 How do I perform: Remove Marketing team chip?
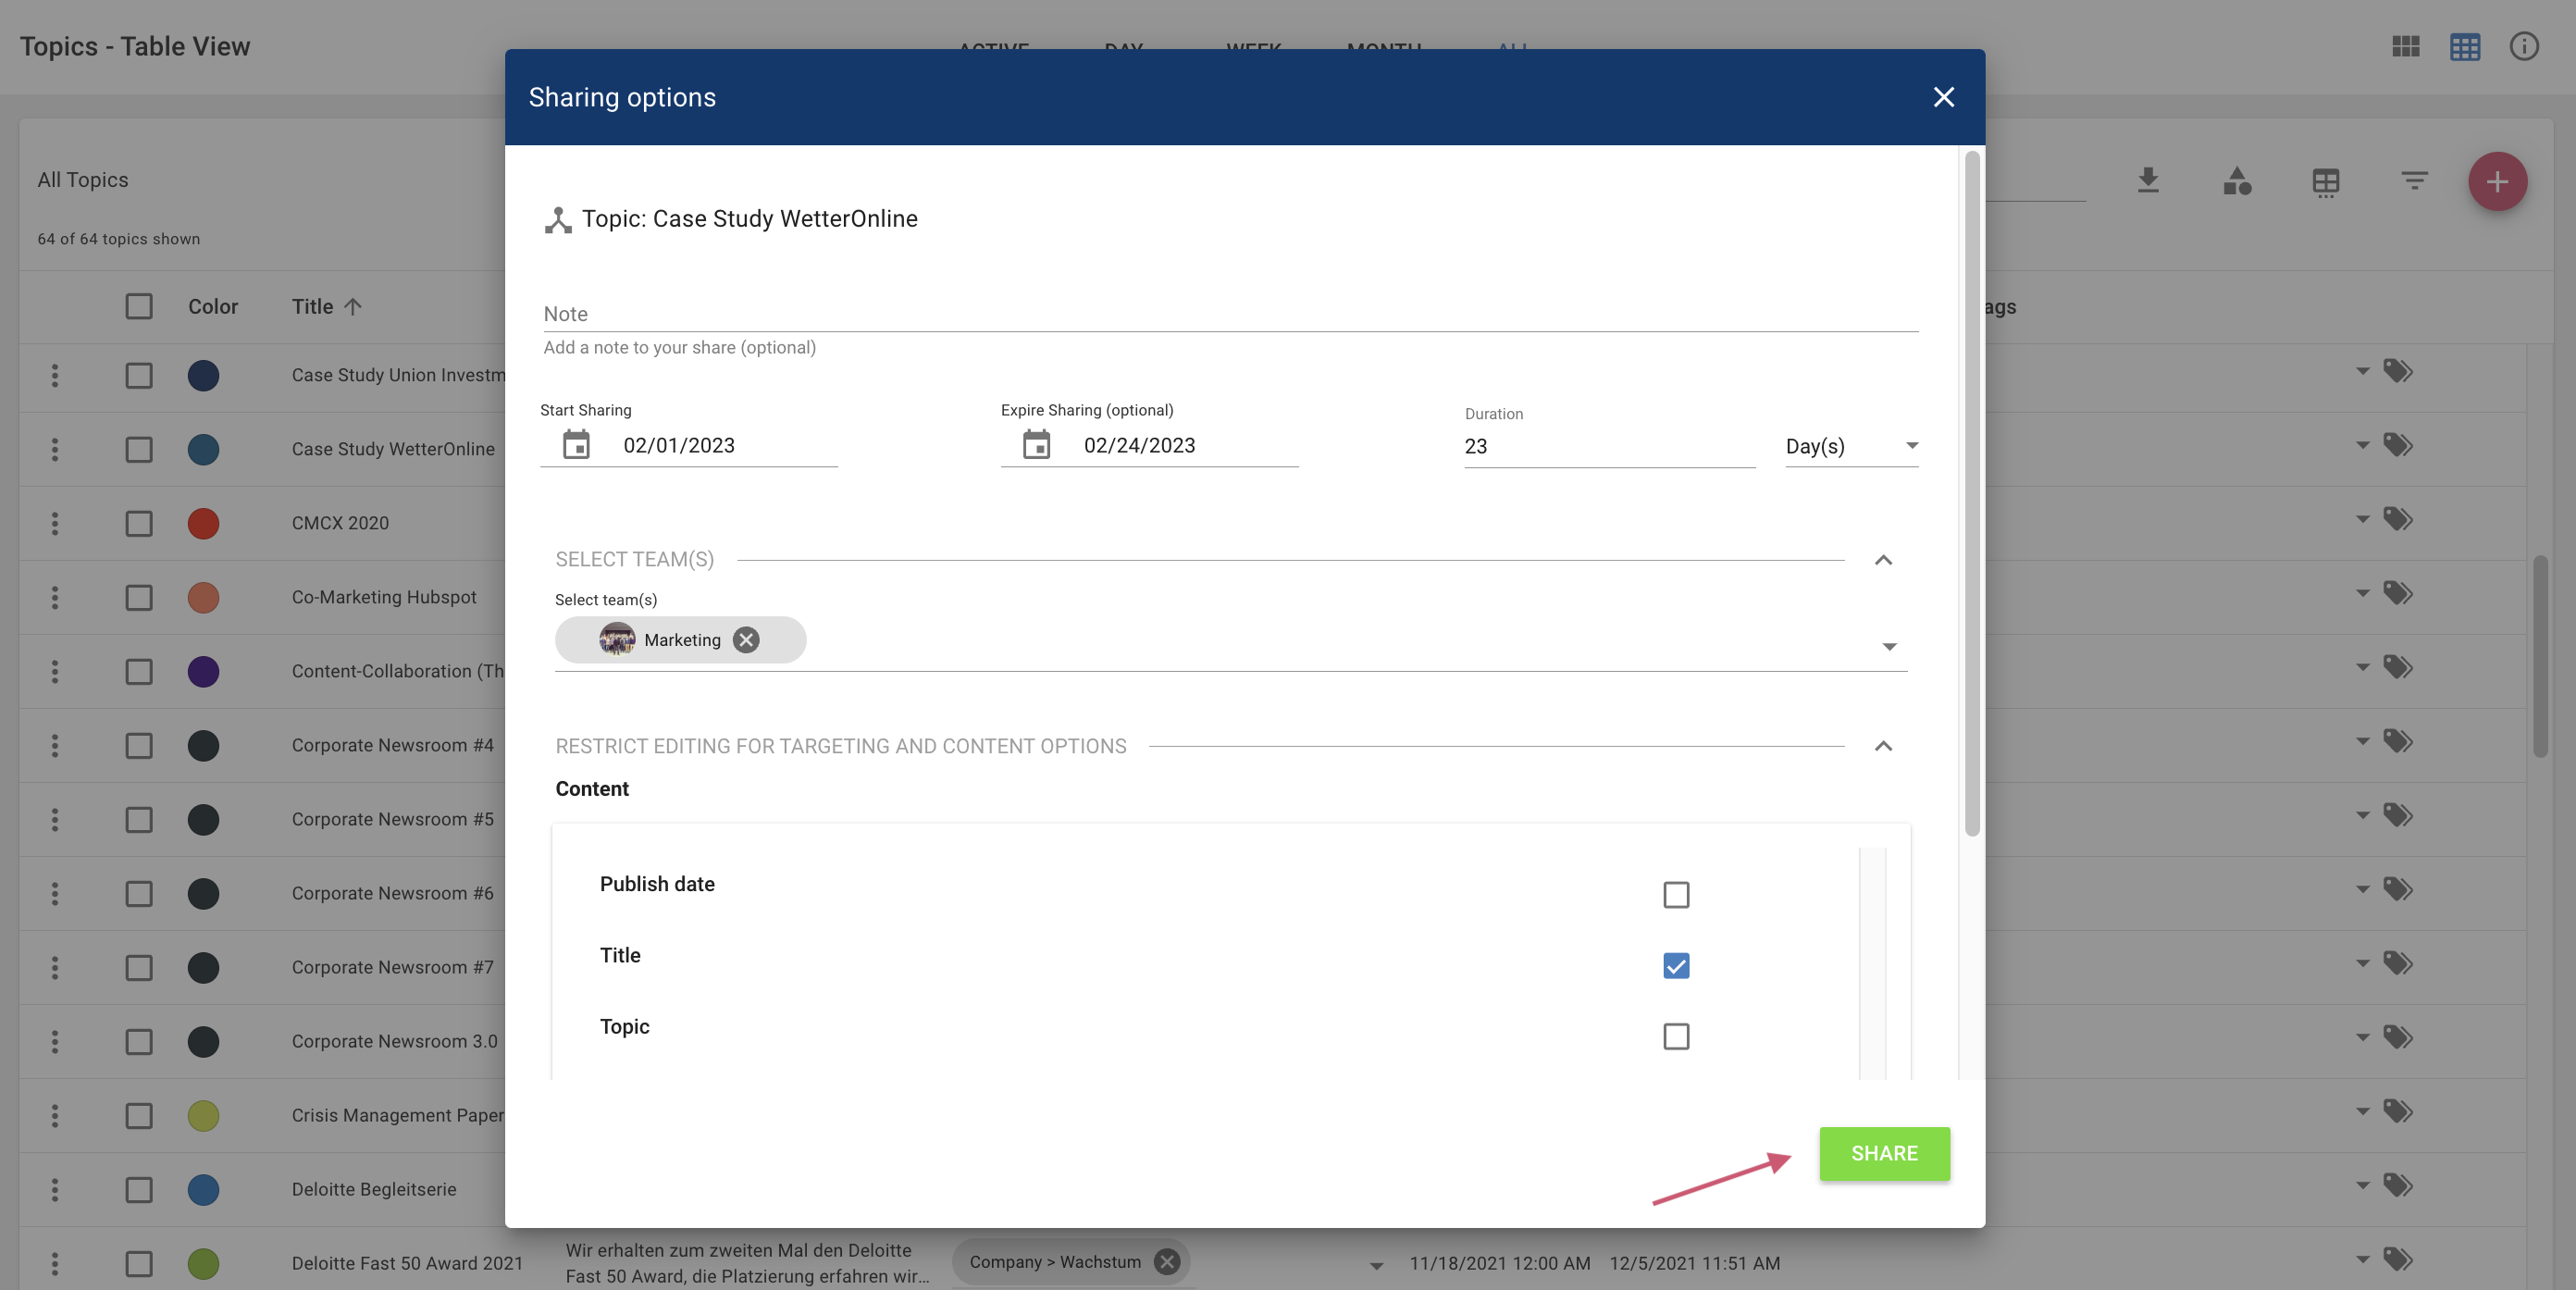pos(746,640)
